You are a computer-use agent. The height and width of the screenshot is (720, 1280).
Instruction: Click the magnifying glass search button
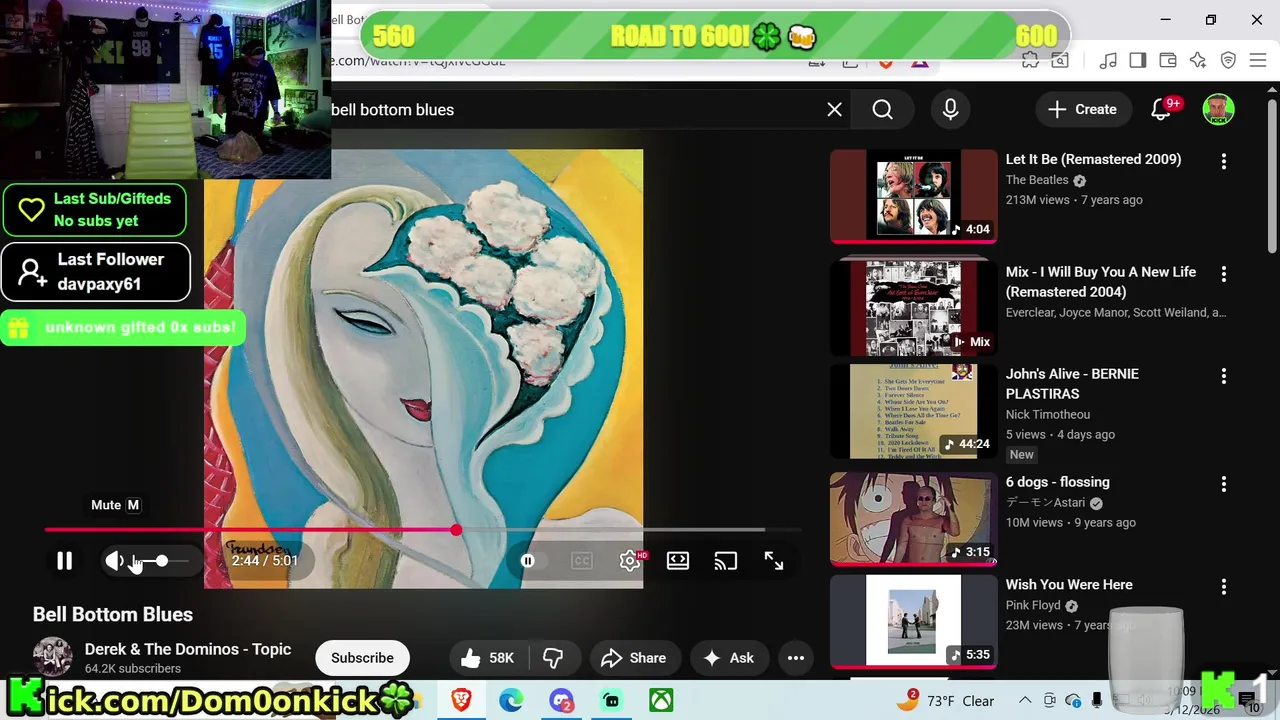click(x=883, y=110)
